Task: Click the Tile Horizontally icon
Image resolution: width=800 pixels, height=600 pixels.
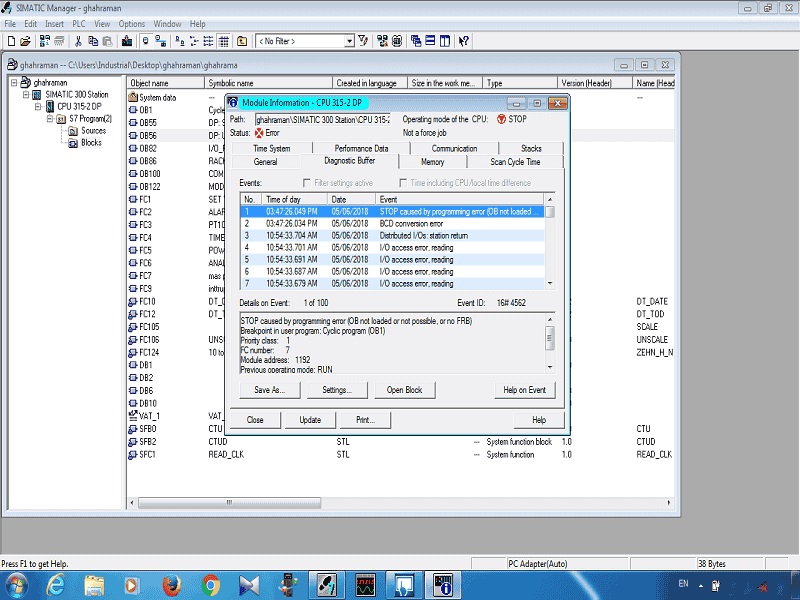Action: pyautogui.click(x=430, y=41)
